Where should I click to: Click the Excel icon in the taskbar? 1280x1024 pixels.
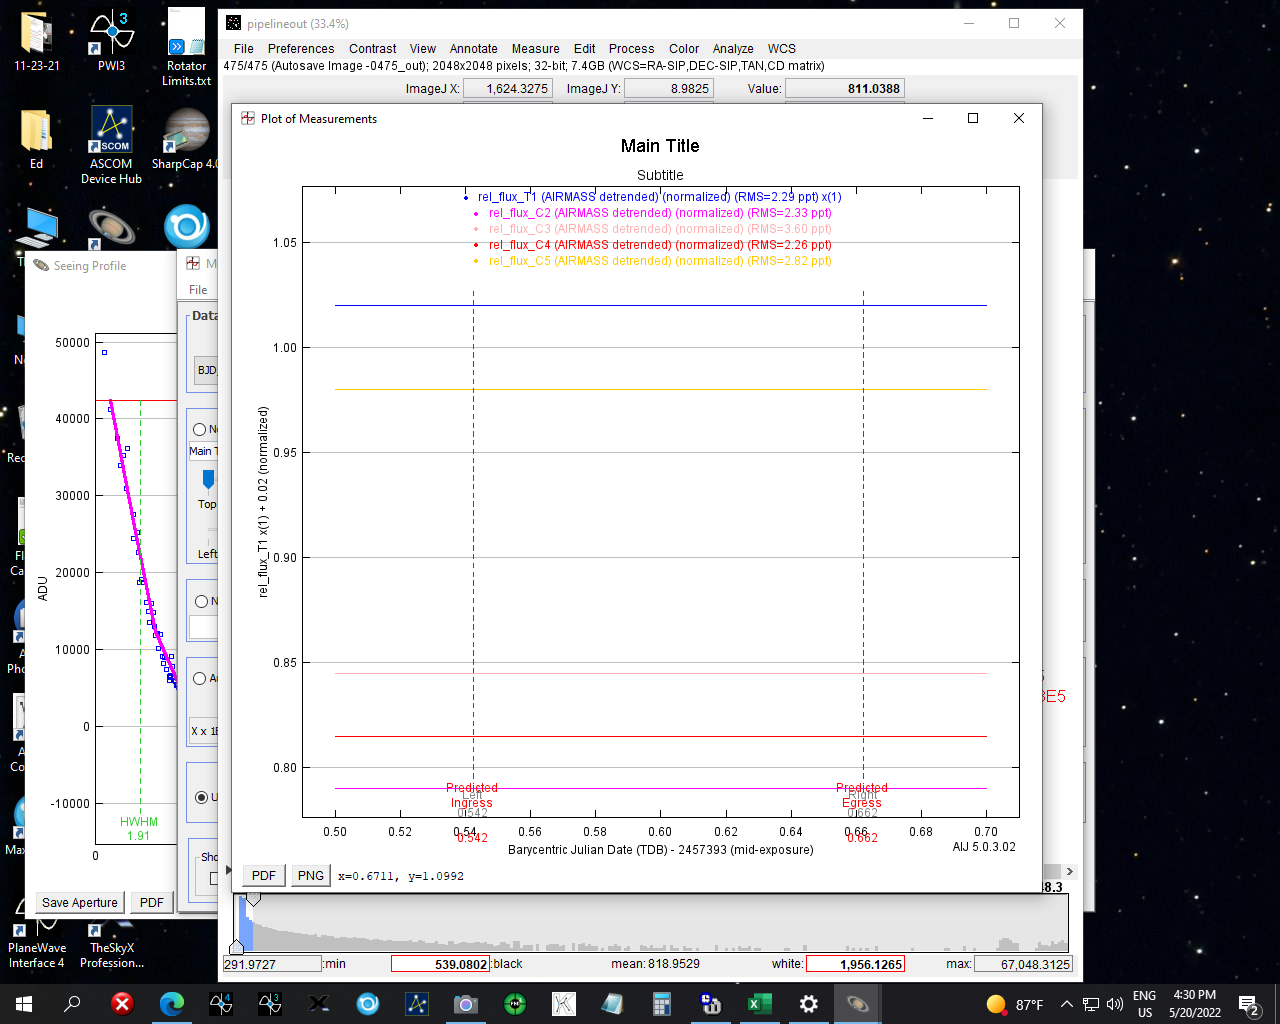[759, 1003]
